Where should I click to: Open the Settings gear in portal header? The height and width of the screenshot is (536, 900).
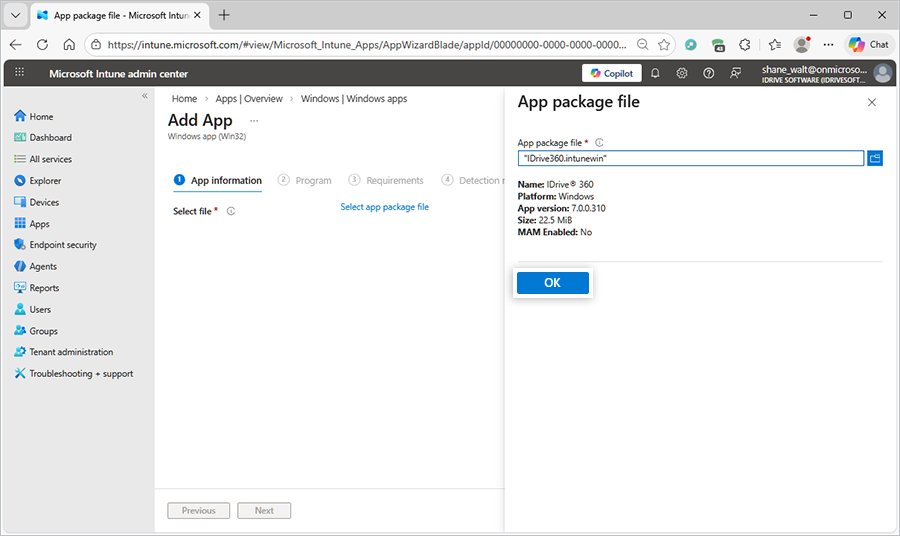[682, 73]
